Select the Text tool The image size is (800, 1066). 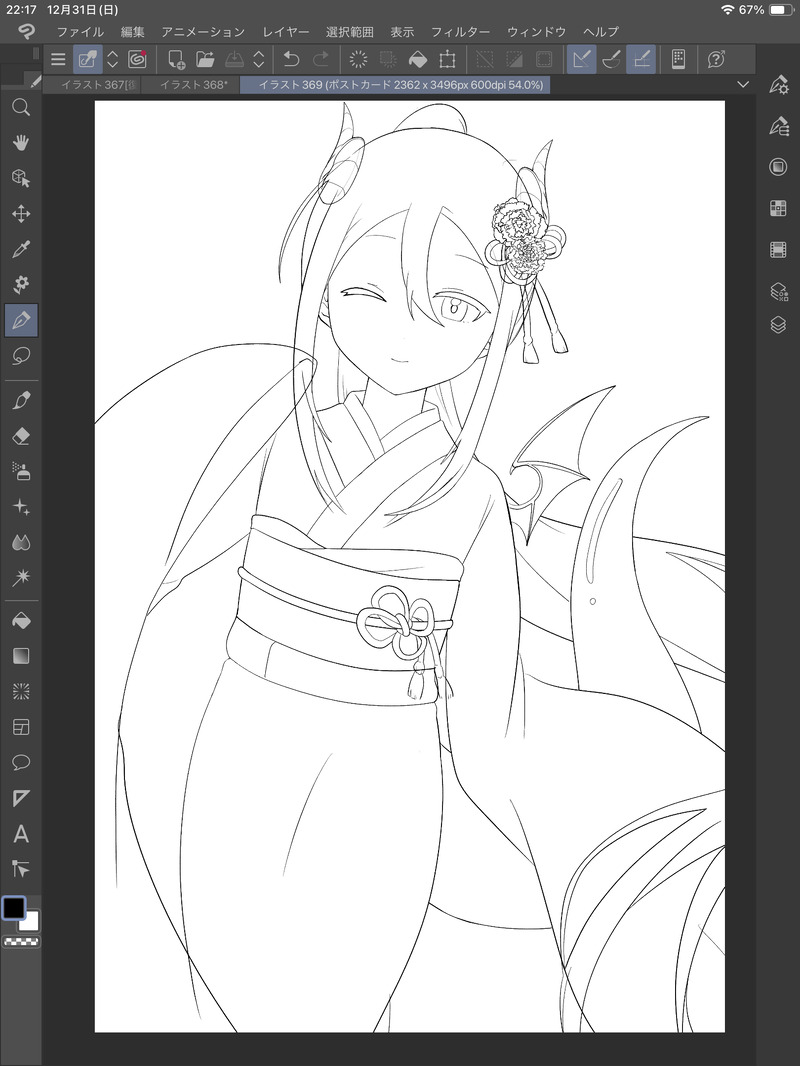[21, 833]
